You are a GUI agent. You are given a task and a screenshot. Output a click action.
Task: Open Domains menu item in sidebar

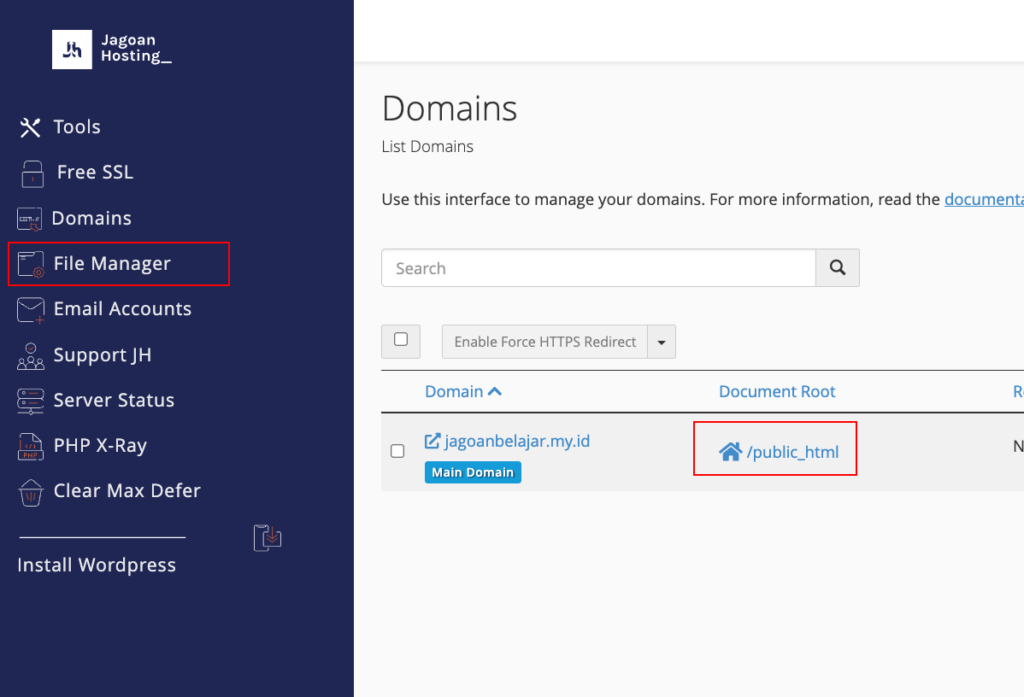click(x=91, y=218)
